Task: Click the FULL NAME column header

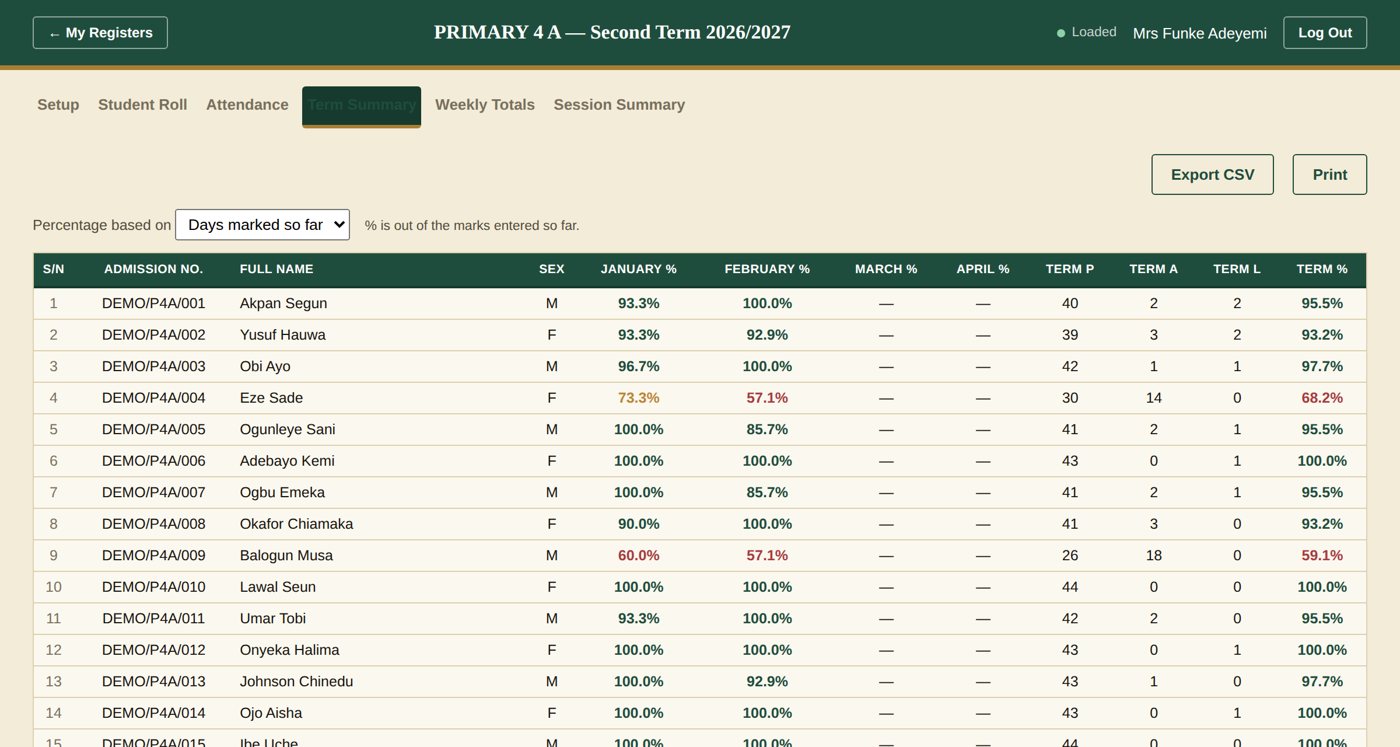Action: pyautogui.click(x=277, y=269)
